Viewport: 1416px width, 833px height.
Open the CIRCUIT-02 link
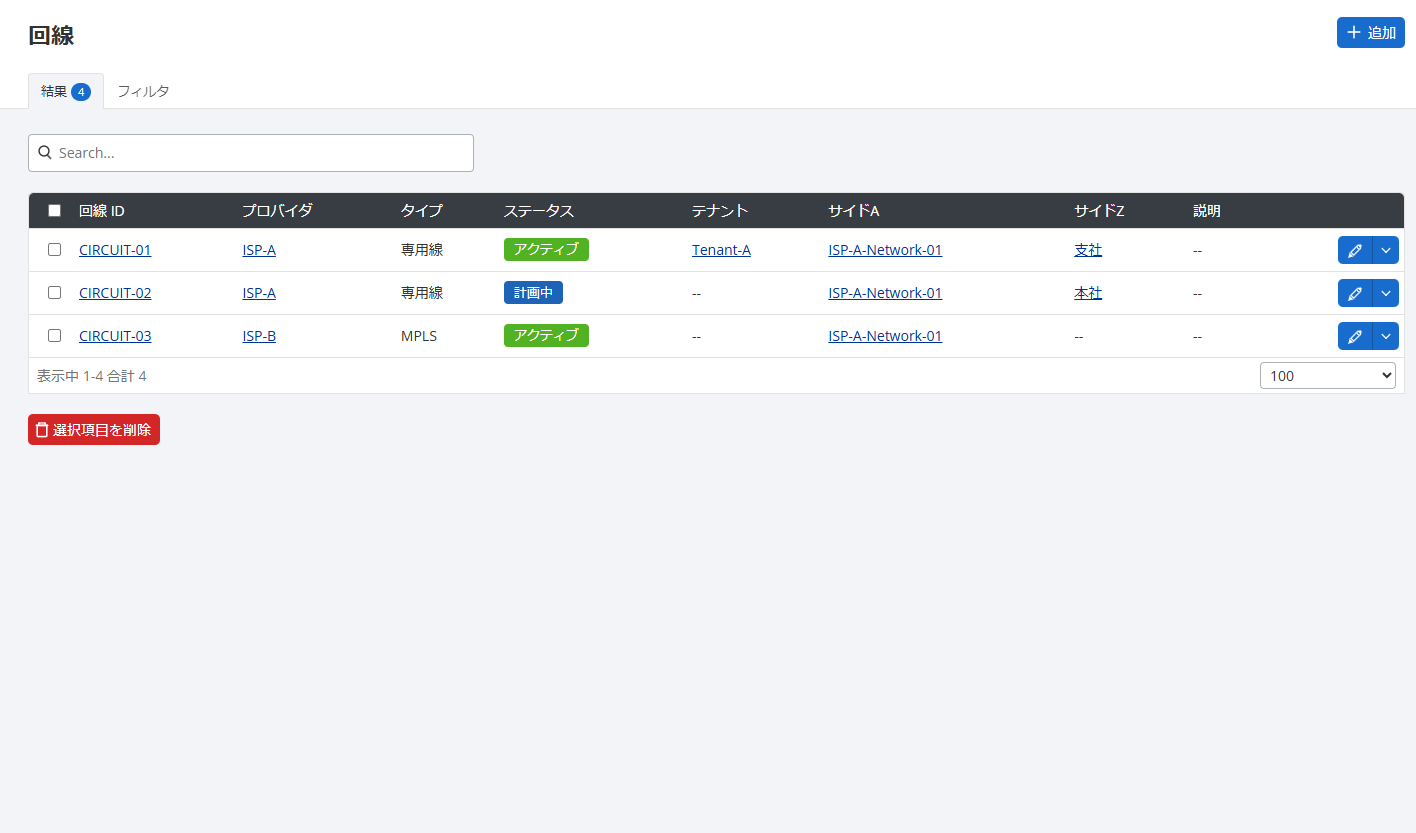pos(115,293)
